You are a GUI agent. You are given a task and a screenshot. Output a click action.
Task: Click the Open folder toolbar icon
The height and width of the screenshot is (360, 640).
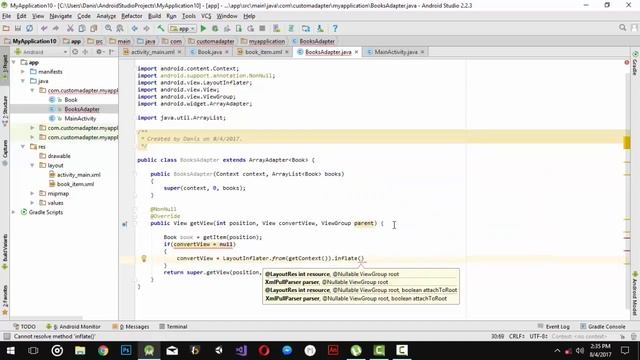[x=6, y=29]
